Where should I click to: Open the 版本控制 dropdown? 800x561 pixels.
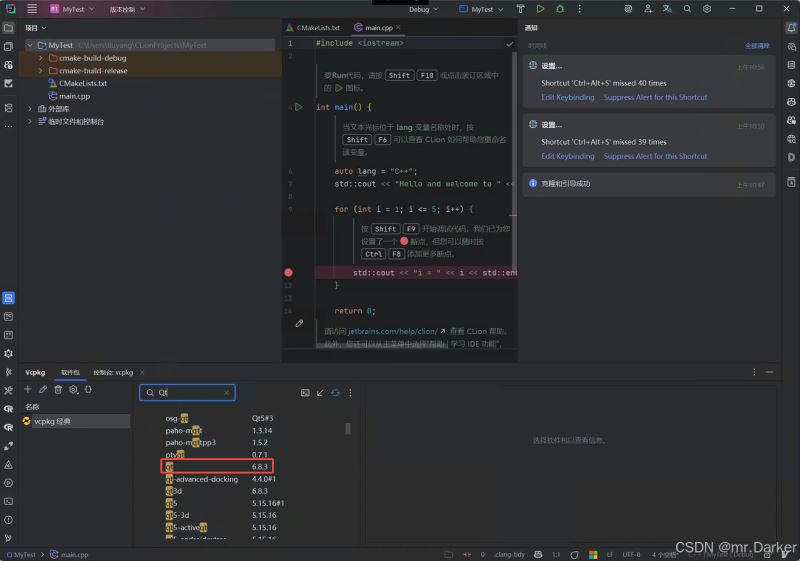(x=127, y=9)
